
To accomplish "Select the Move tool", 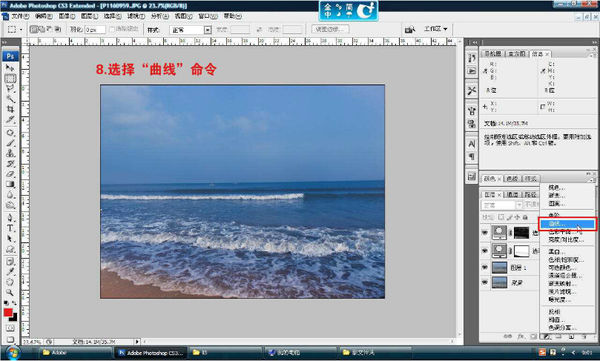I will [10, 68].
